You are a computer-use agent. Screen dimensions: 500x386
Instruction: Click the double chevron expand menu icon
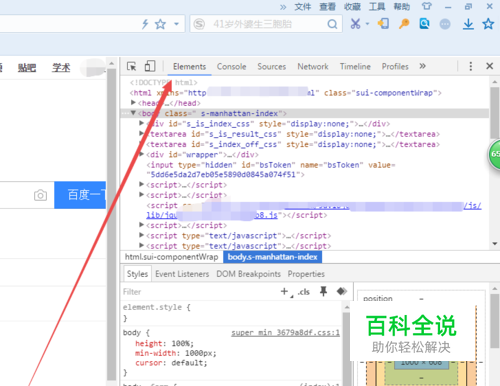pos(283,7)
